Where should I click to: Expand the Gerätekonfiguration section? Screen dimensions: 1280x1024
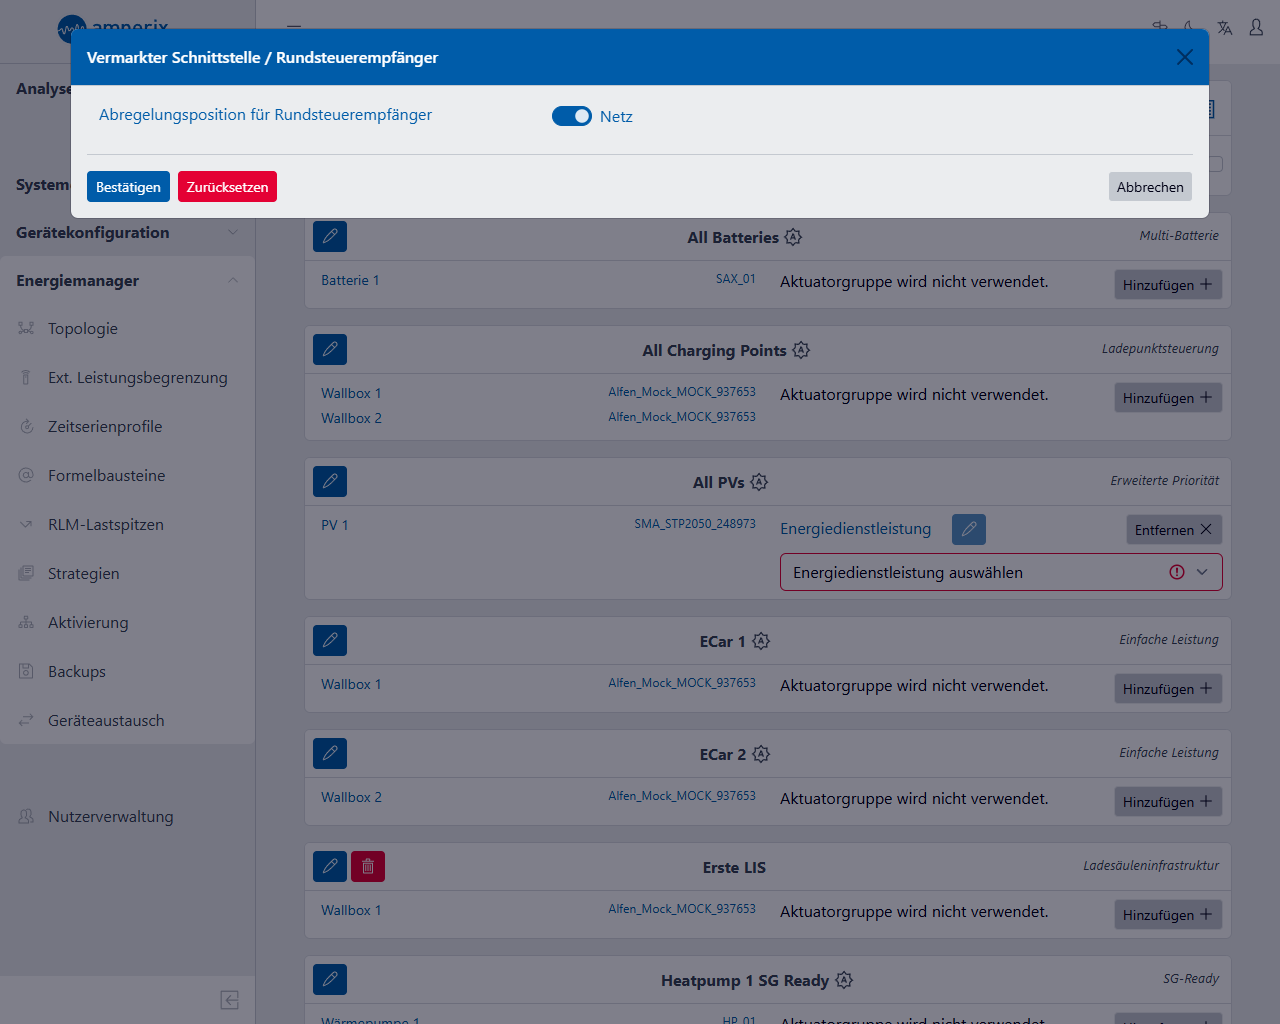tap(127, 233)
